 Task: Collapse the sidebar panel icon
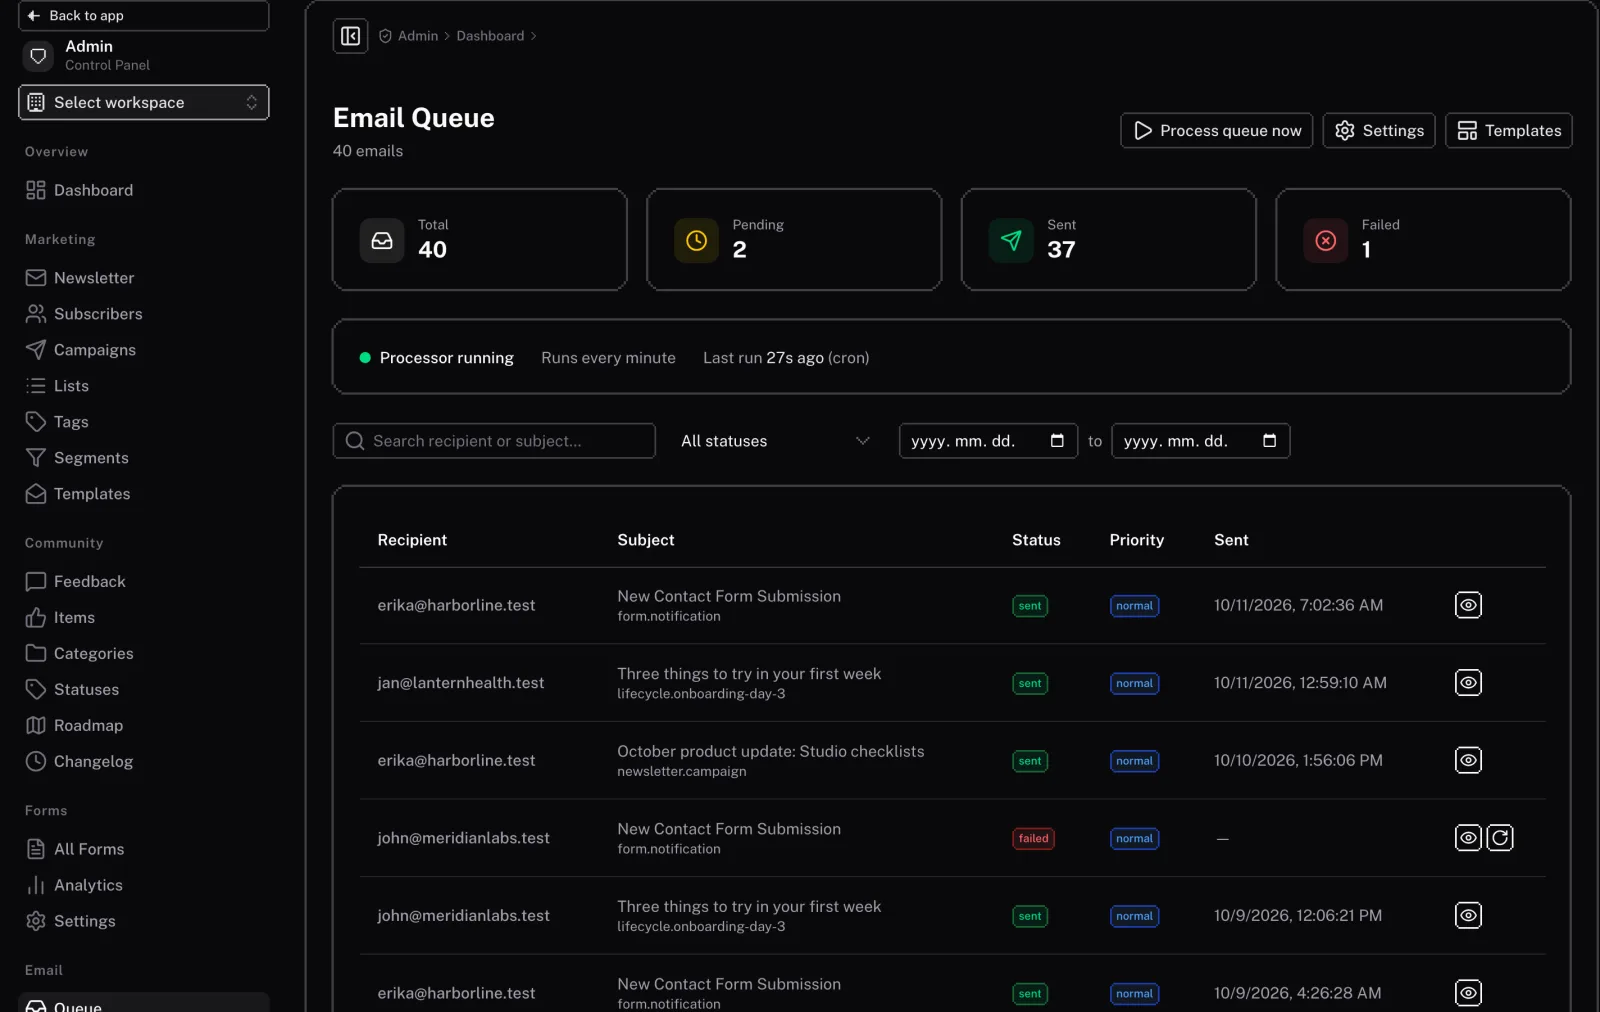(350, 36)
